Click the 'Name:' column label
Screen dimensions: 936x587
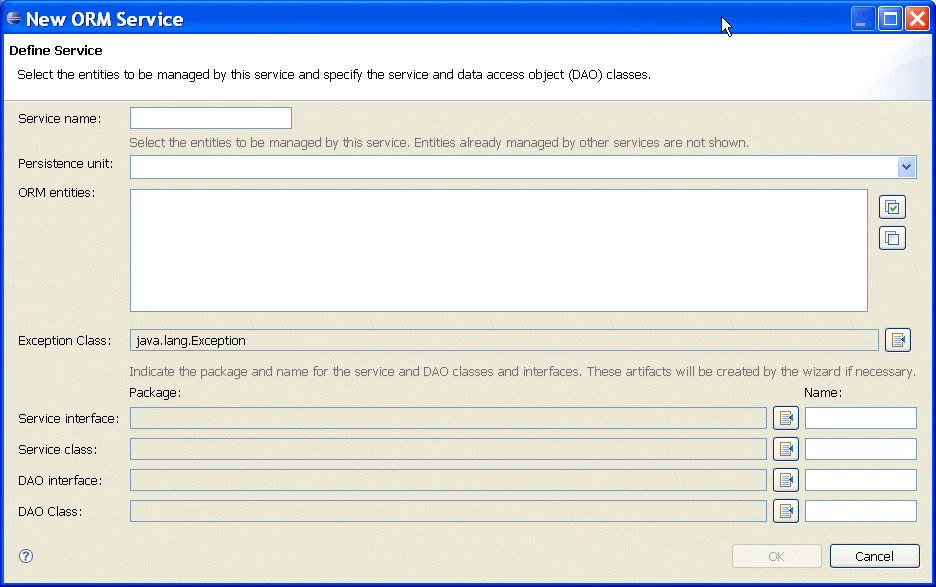point(823,393)
